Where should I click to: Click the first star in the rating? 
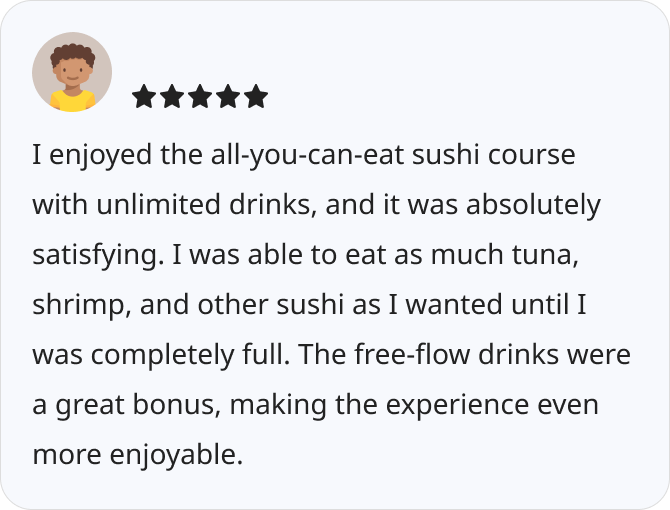(x=144, y=97)
